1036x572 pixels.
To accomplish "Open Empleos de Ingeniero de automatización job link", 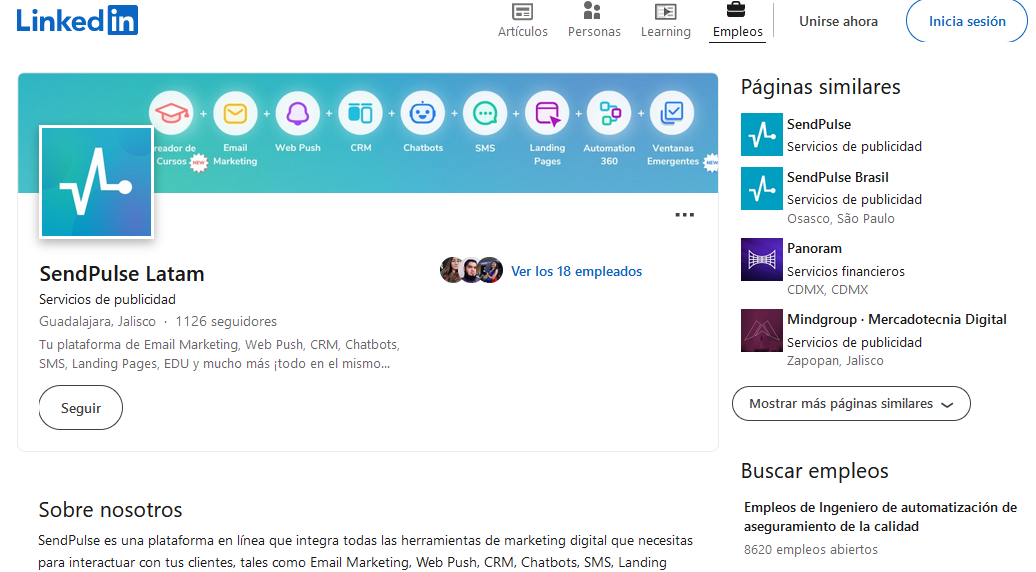I will pos(880,517).
